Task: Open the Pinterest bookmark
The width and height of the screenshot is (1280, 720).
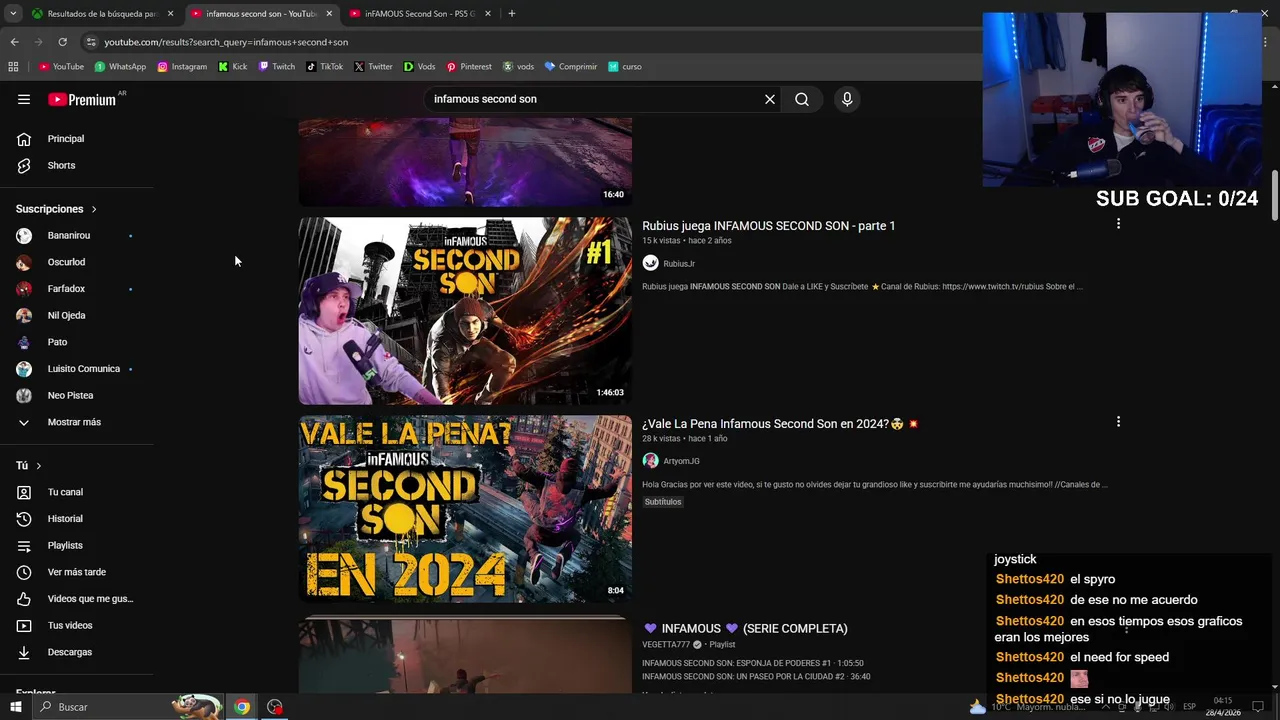Action: click(469, 67)
